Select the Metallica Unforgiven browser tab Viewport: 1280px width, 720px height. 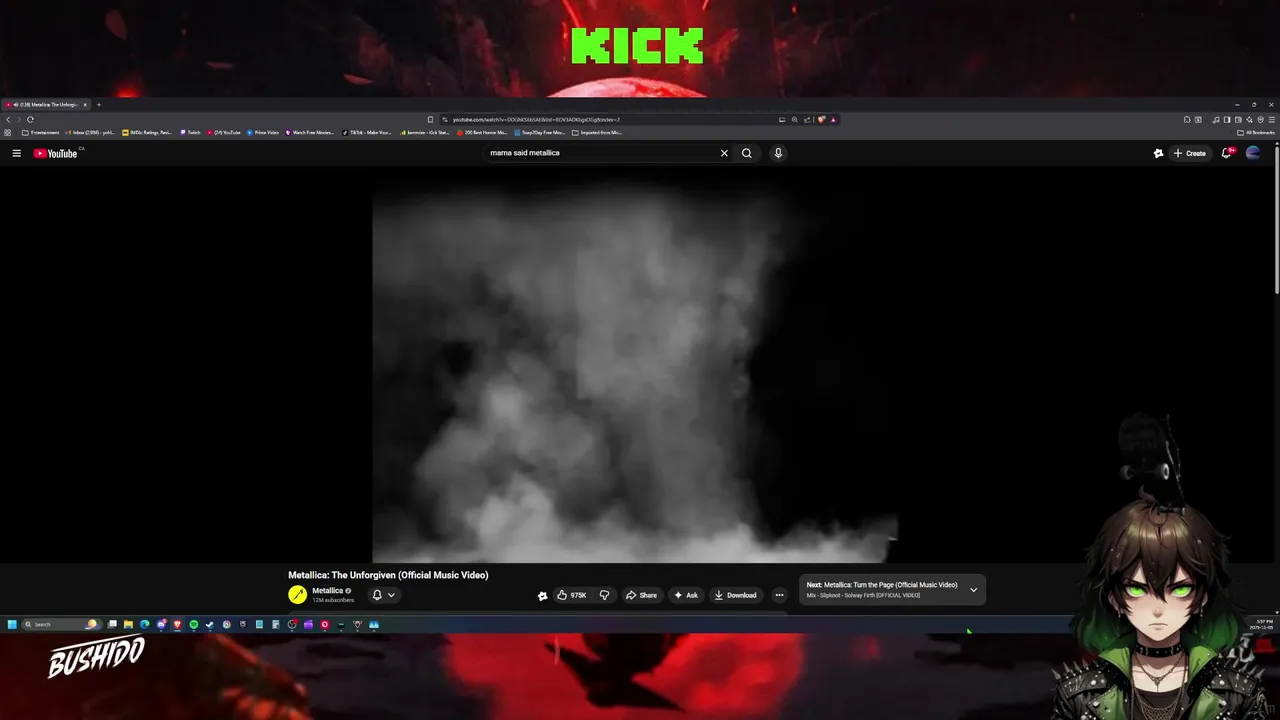(45, 105)
